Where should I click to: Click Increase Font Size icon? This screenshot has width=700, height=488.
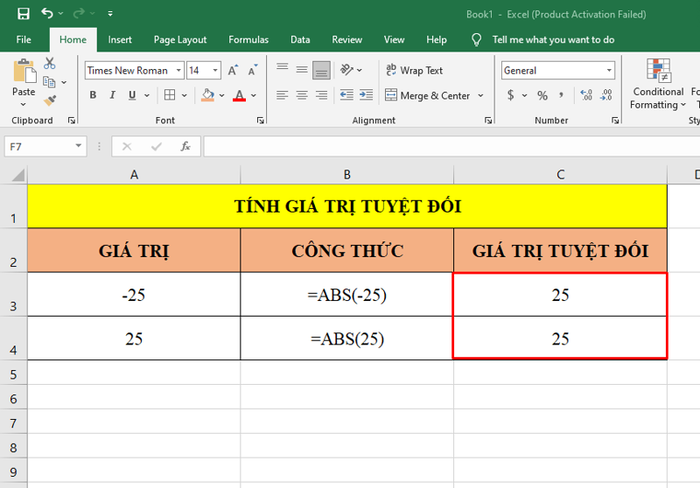(233, 70)
